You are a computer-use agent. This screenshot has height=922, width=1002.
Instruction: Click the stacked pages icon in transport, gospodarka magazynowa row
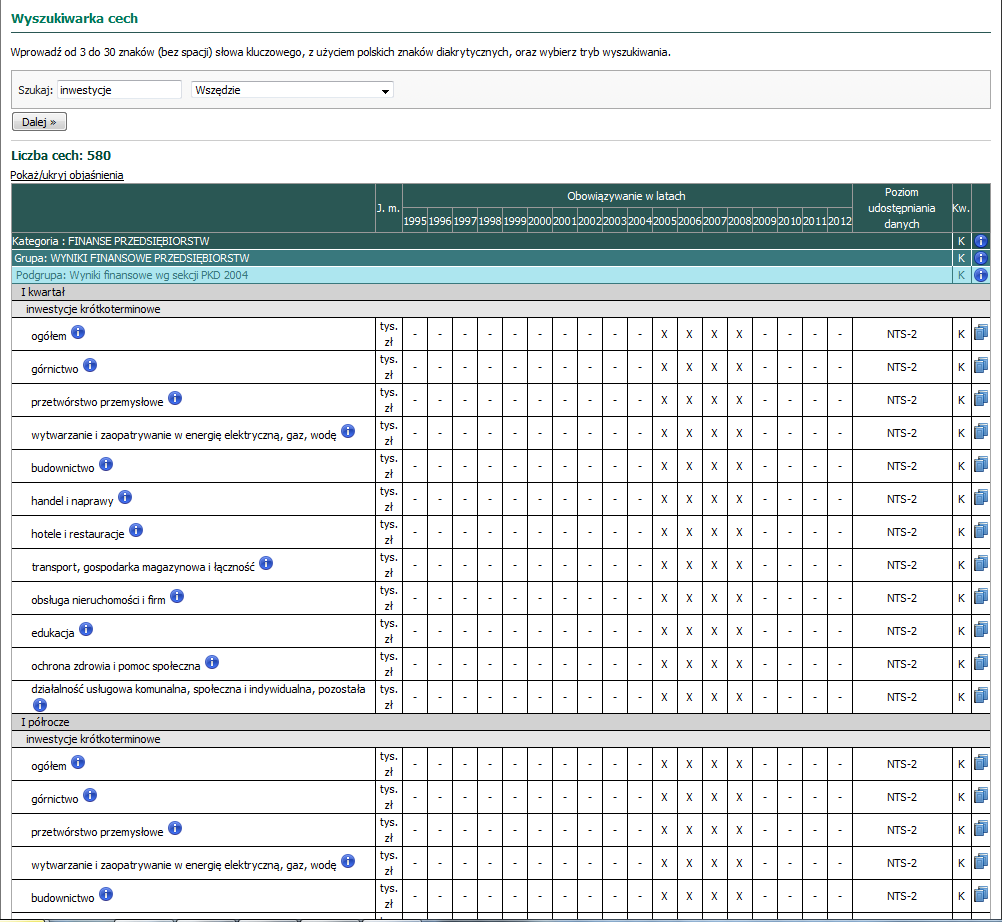pyautogui.click(x=981, y=564)
